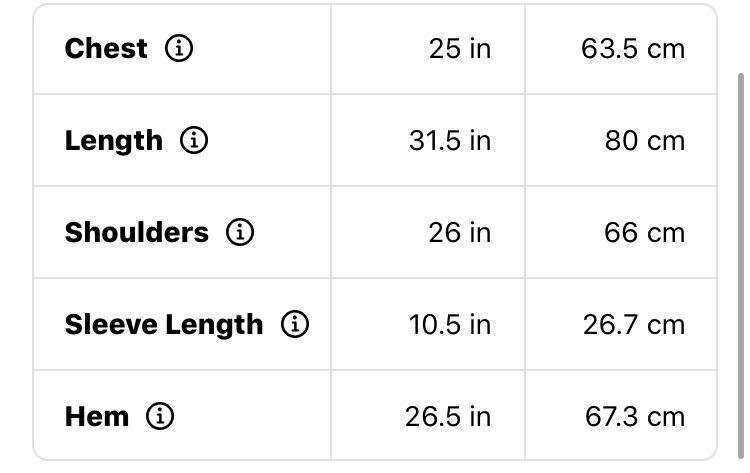Select the 25 in chest value
750x473 pixels.
[460, 49]
